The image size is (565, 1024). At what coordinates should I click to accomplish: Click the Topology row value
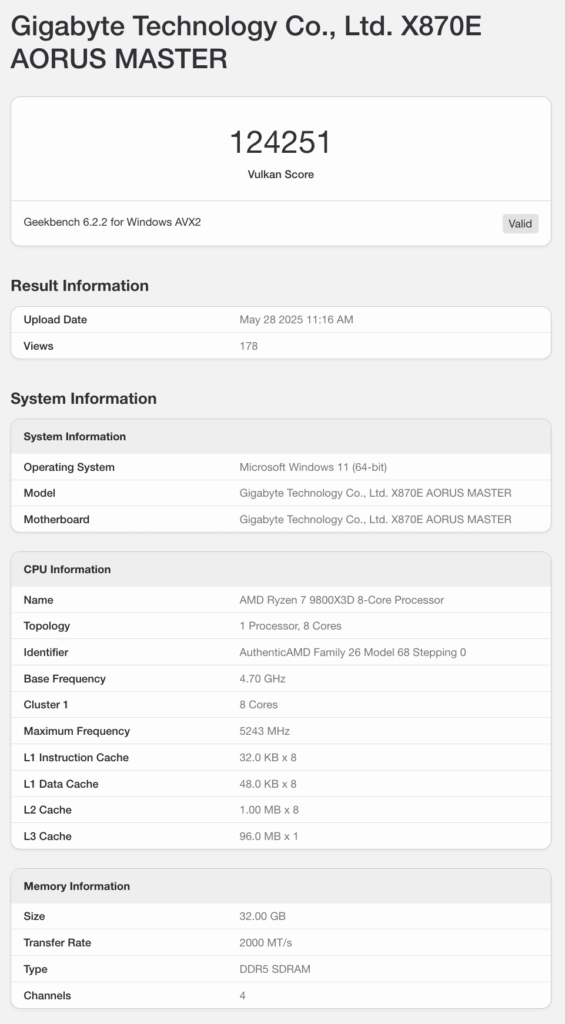click(291, 626)
